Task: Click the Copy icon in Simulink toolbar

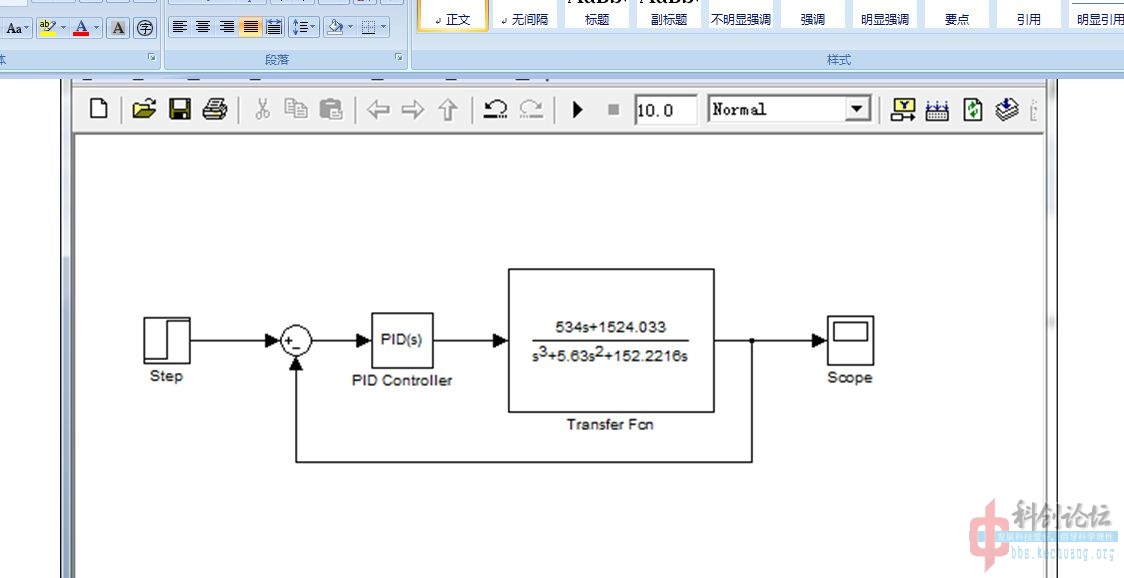Action: [x=295, y=108]
